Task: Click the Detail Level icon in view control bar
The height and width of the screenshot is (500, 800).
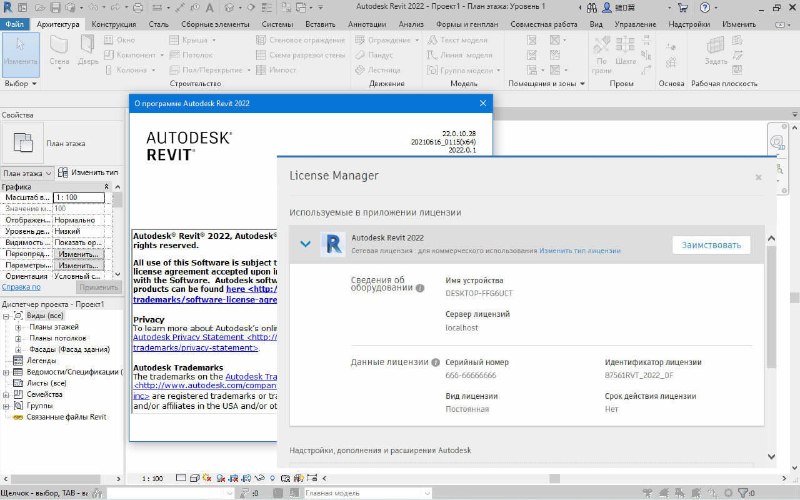Action: (181, 478)
